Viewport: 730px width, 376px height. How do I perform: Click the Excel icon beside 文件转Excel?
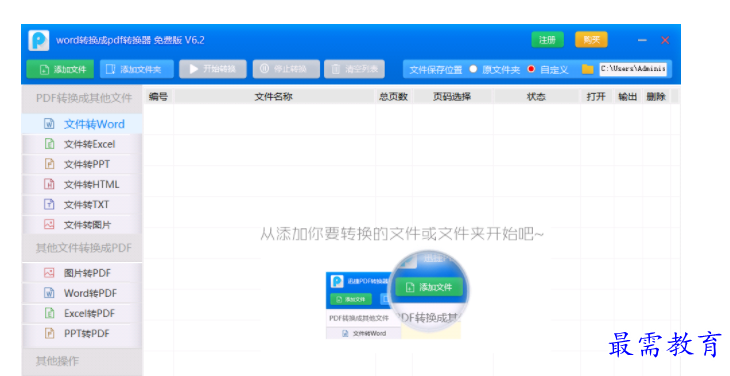click(49, 144)
